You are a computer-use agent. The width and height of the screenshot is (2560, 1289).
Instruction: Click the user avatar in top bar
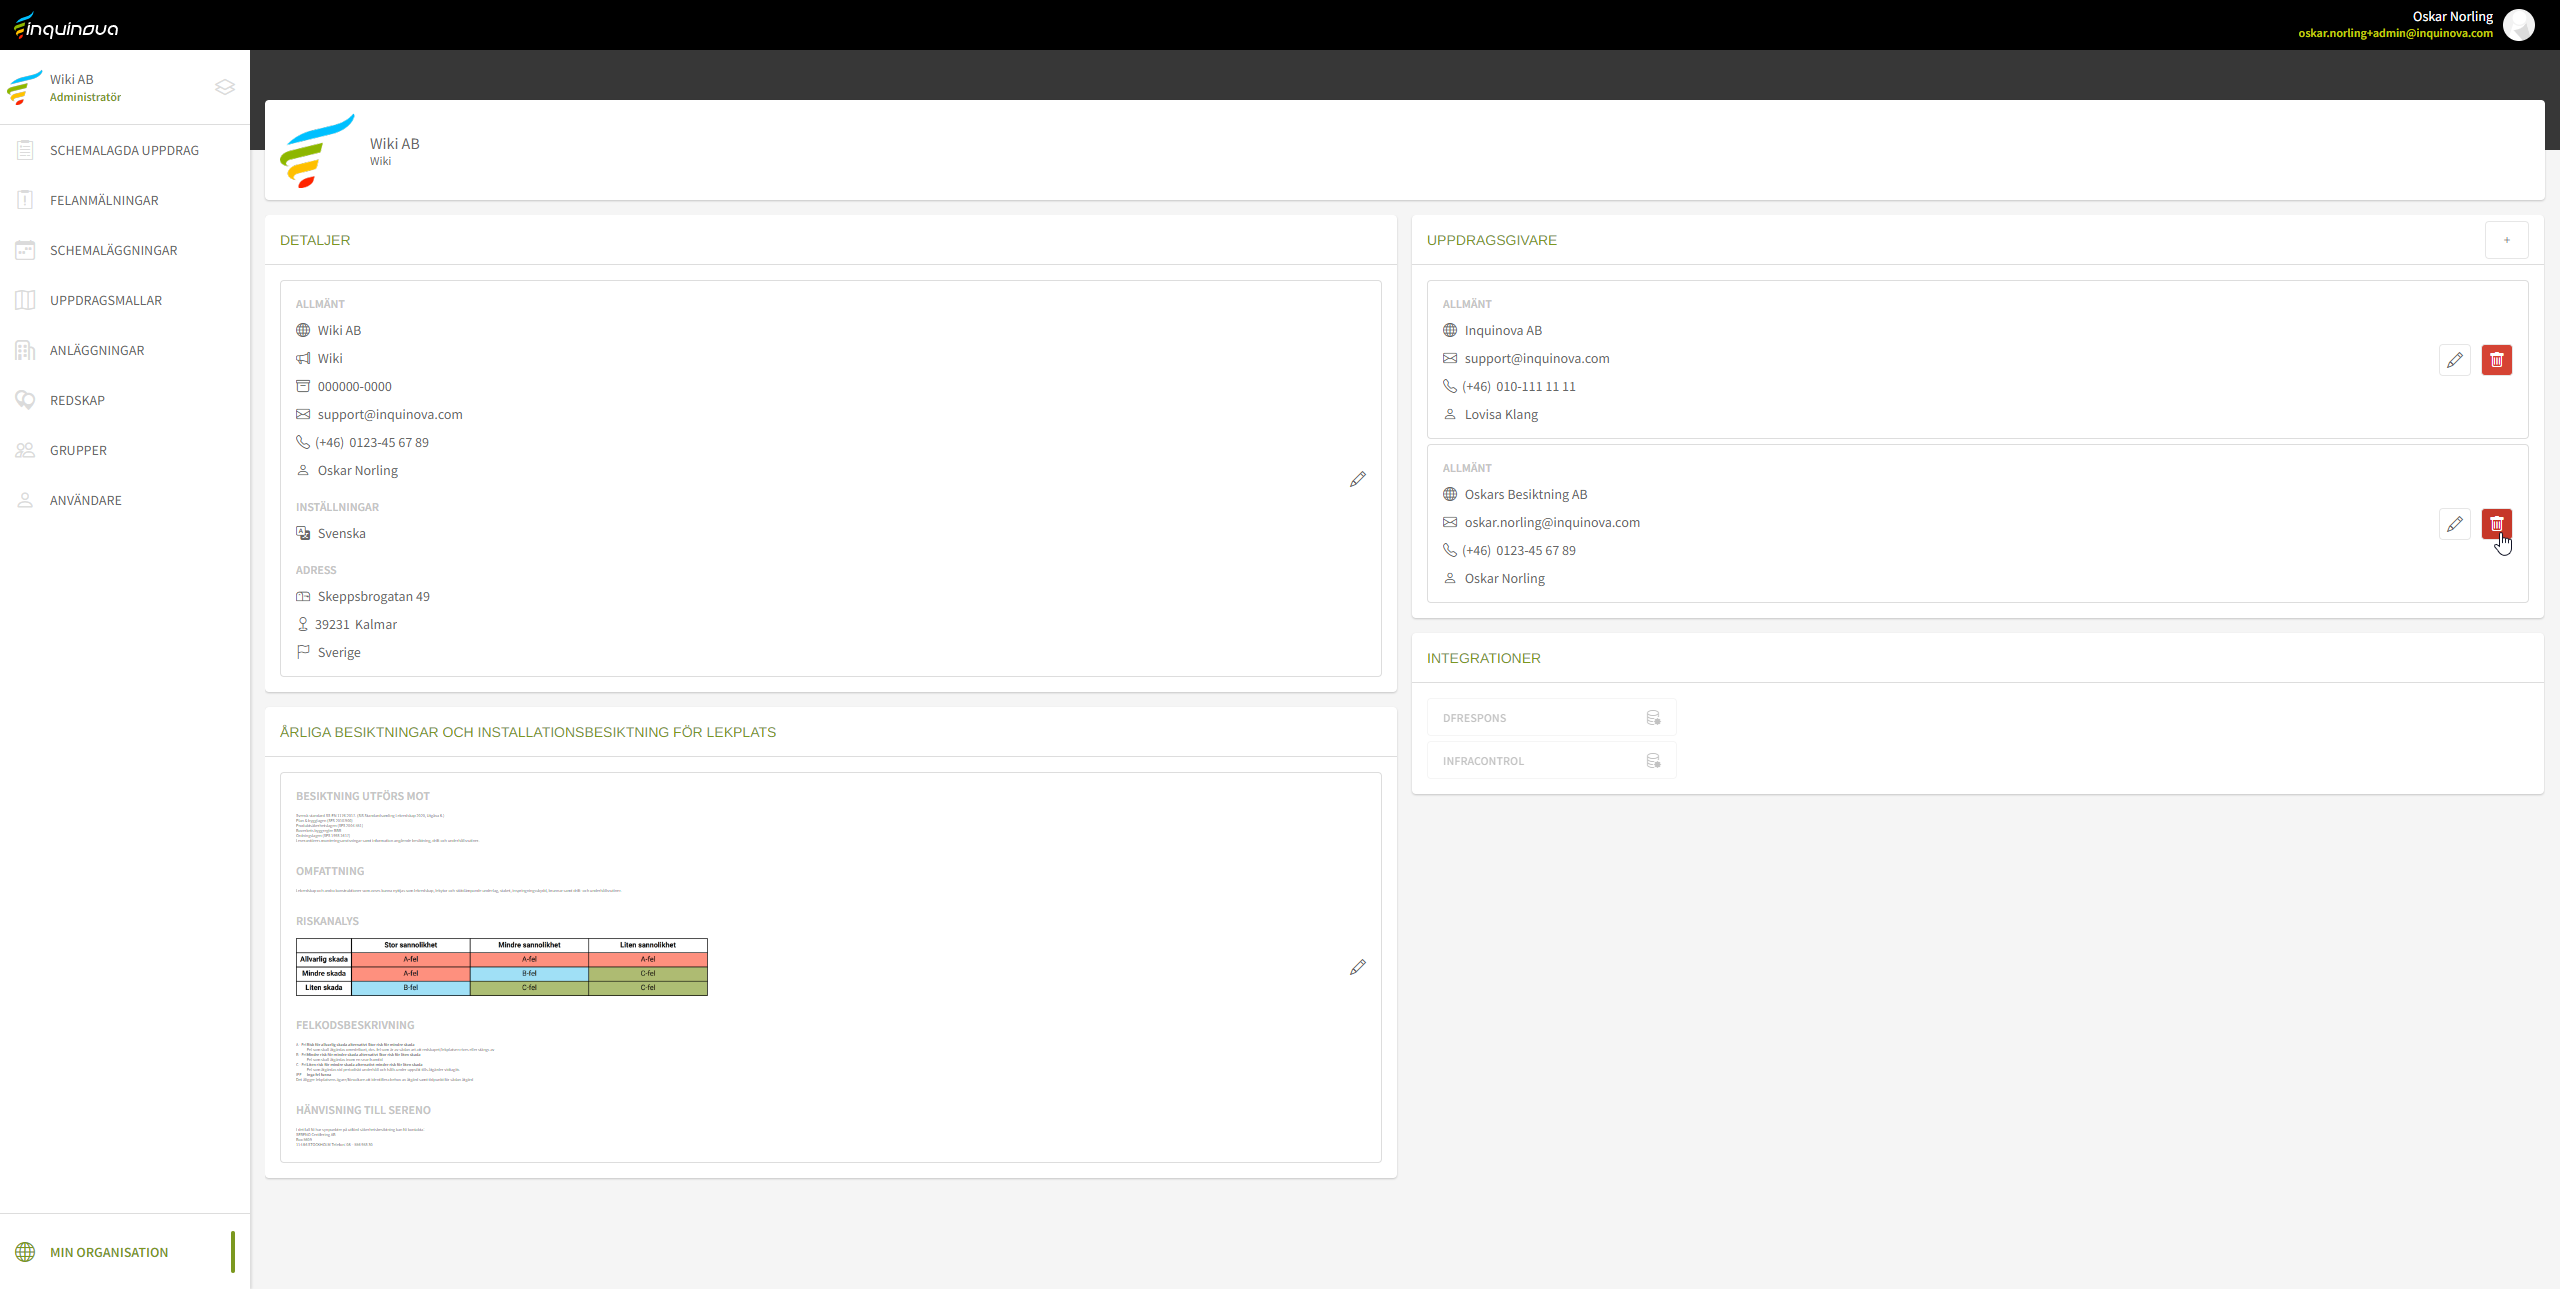(x=2518, y=25)
